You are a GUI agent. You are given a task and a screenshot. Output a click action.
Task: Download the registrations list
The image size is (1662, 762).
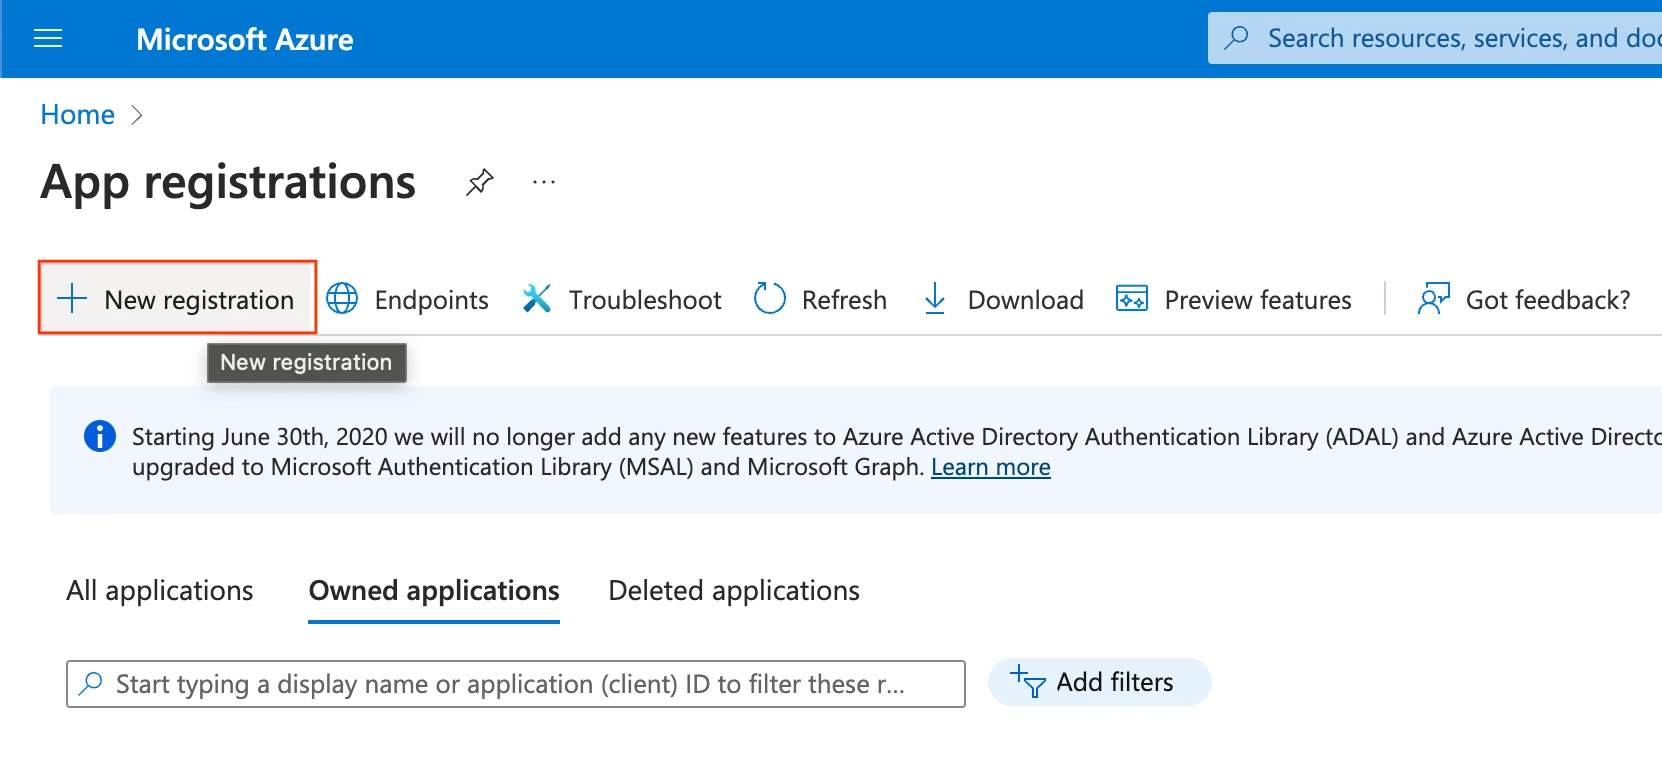[1002, 299]
